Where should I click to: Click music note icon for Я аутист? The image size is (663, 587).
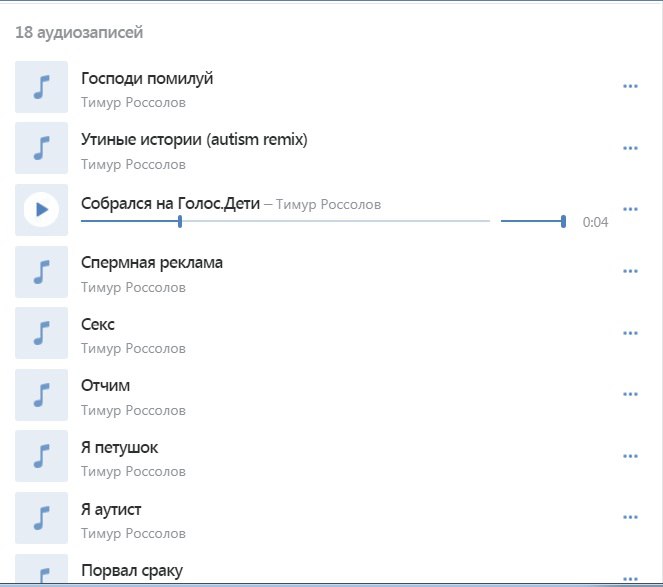point(41,518)
